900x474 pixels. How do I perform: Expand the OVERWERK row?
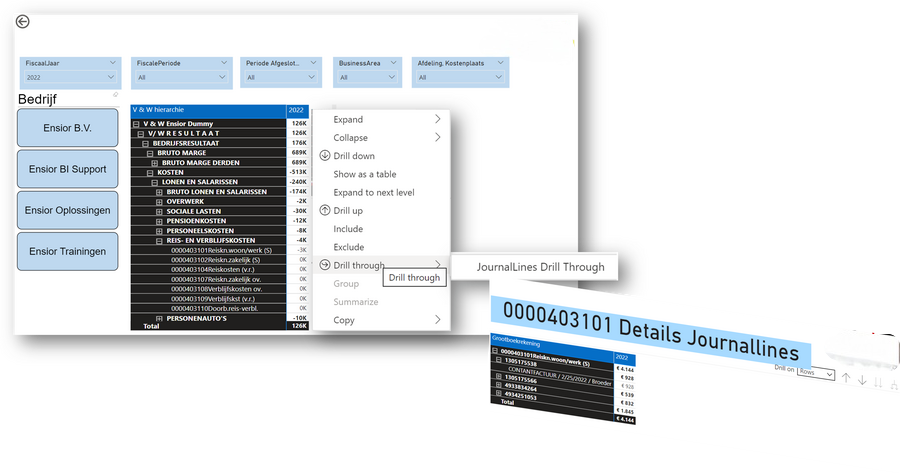click(159, 201)
